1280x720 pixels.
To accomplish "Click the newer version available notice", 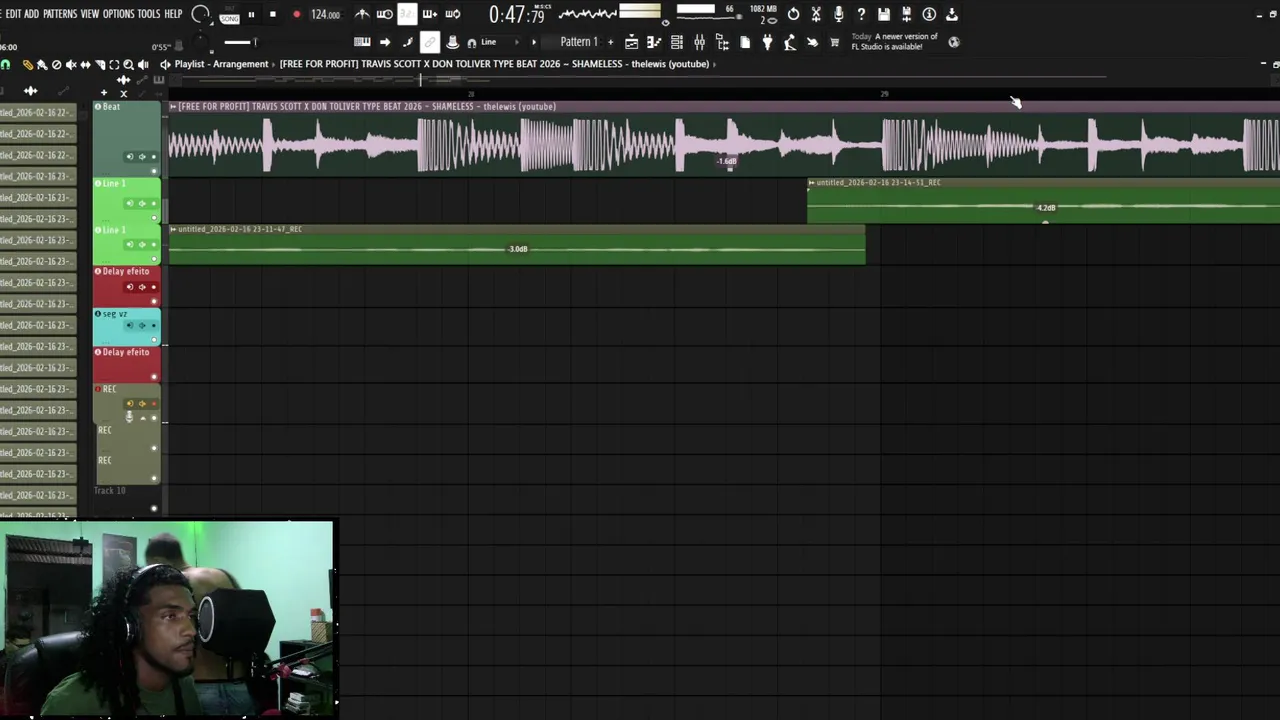I will (x=895, y=42).
